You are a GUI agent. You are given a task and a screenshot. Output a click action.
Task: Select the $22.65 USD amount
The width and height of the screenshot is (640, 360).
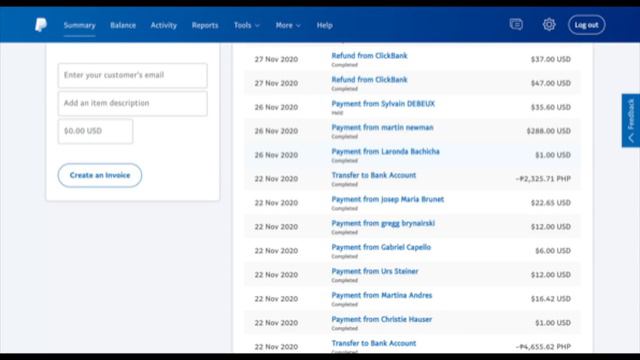click(551, 203)
